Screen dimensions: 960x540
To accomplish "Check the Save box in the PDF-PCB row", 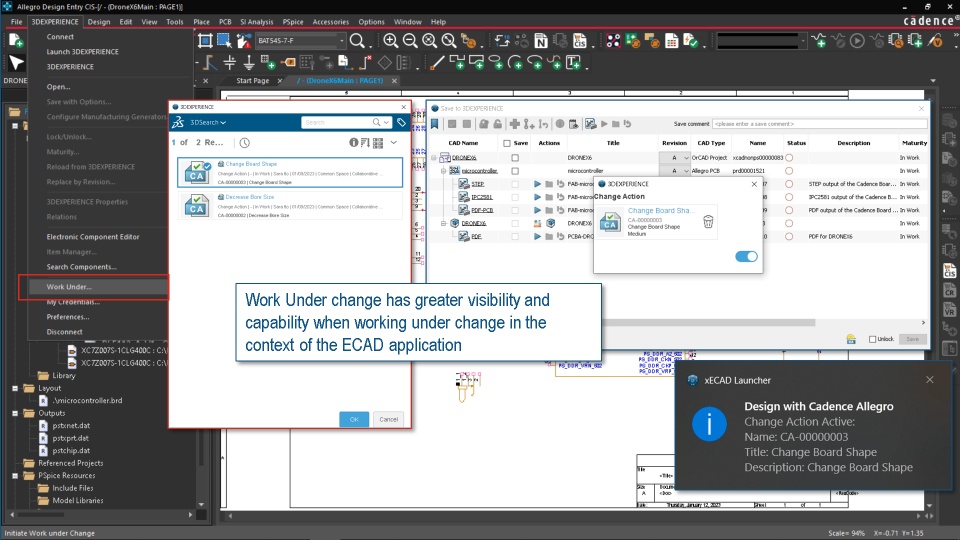I will pyautogui.click(x=515, y=210).
